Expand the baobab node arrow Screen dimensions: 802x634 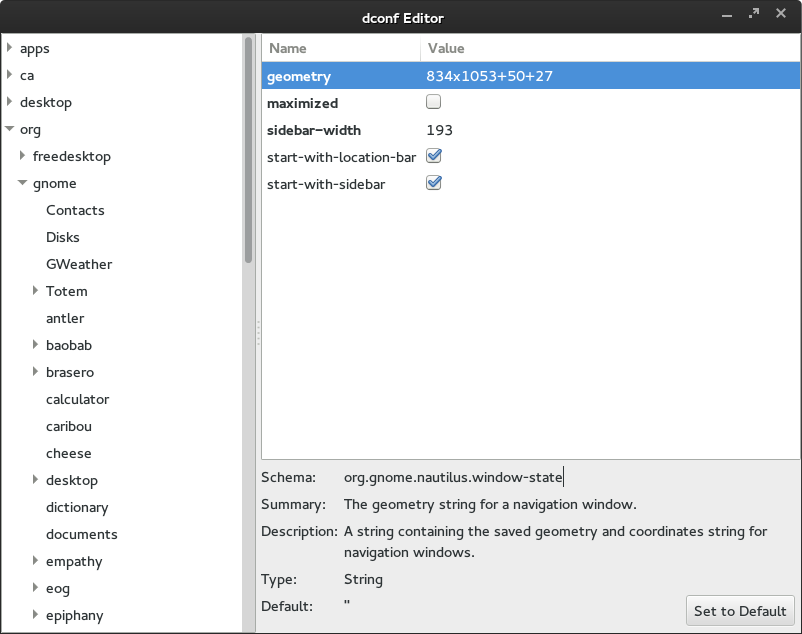35,345
